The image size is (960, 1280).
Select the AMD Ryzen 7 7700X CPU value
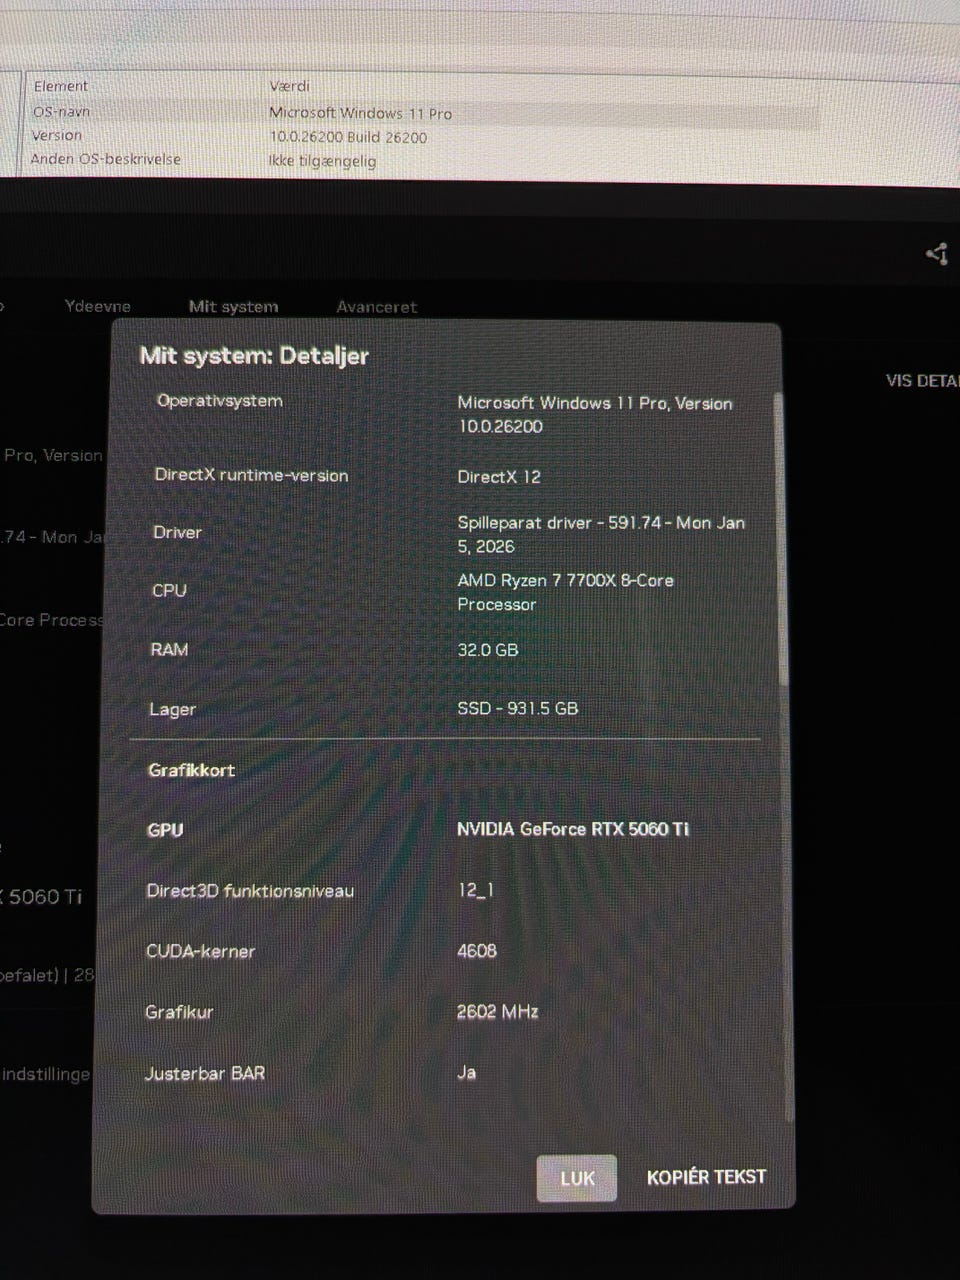(565, 592)
